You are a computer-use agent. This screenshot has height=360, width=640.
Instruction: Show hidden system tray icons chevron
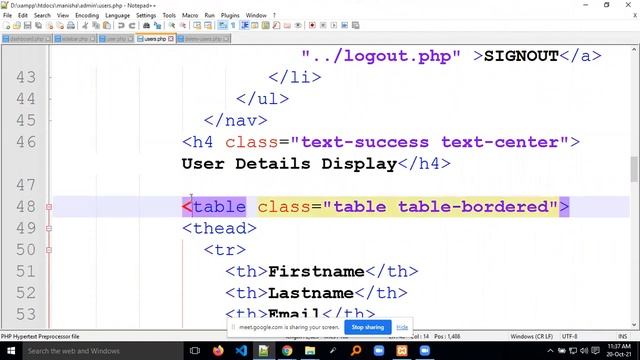coord(550,351)
